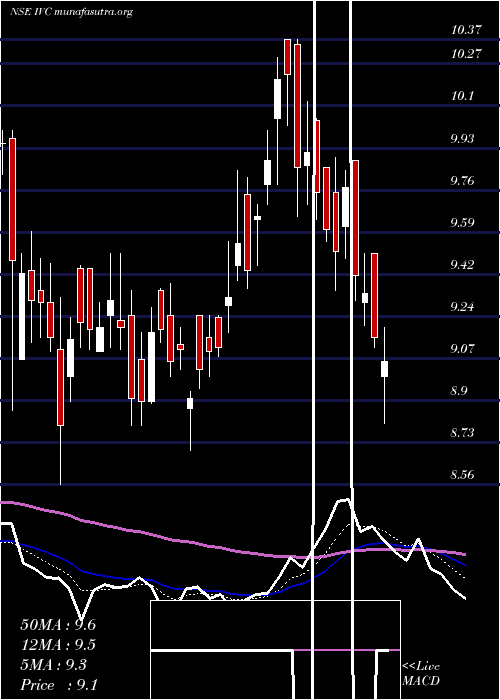Click the 8.56 price axis label

click(462, 475)
